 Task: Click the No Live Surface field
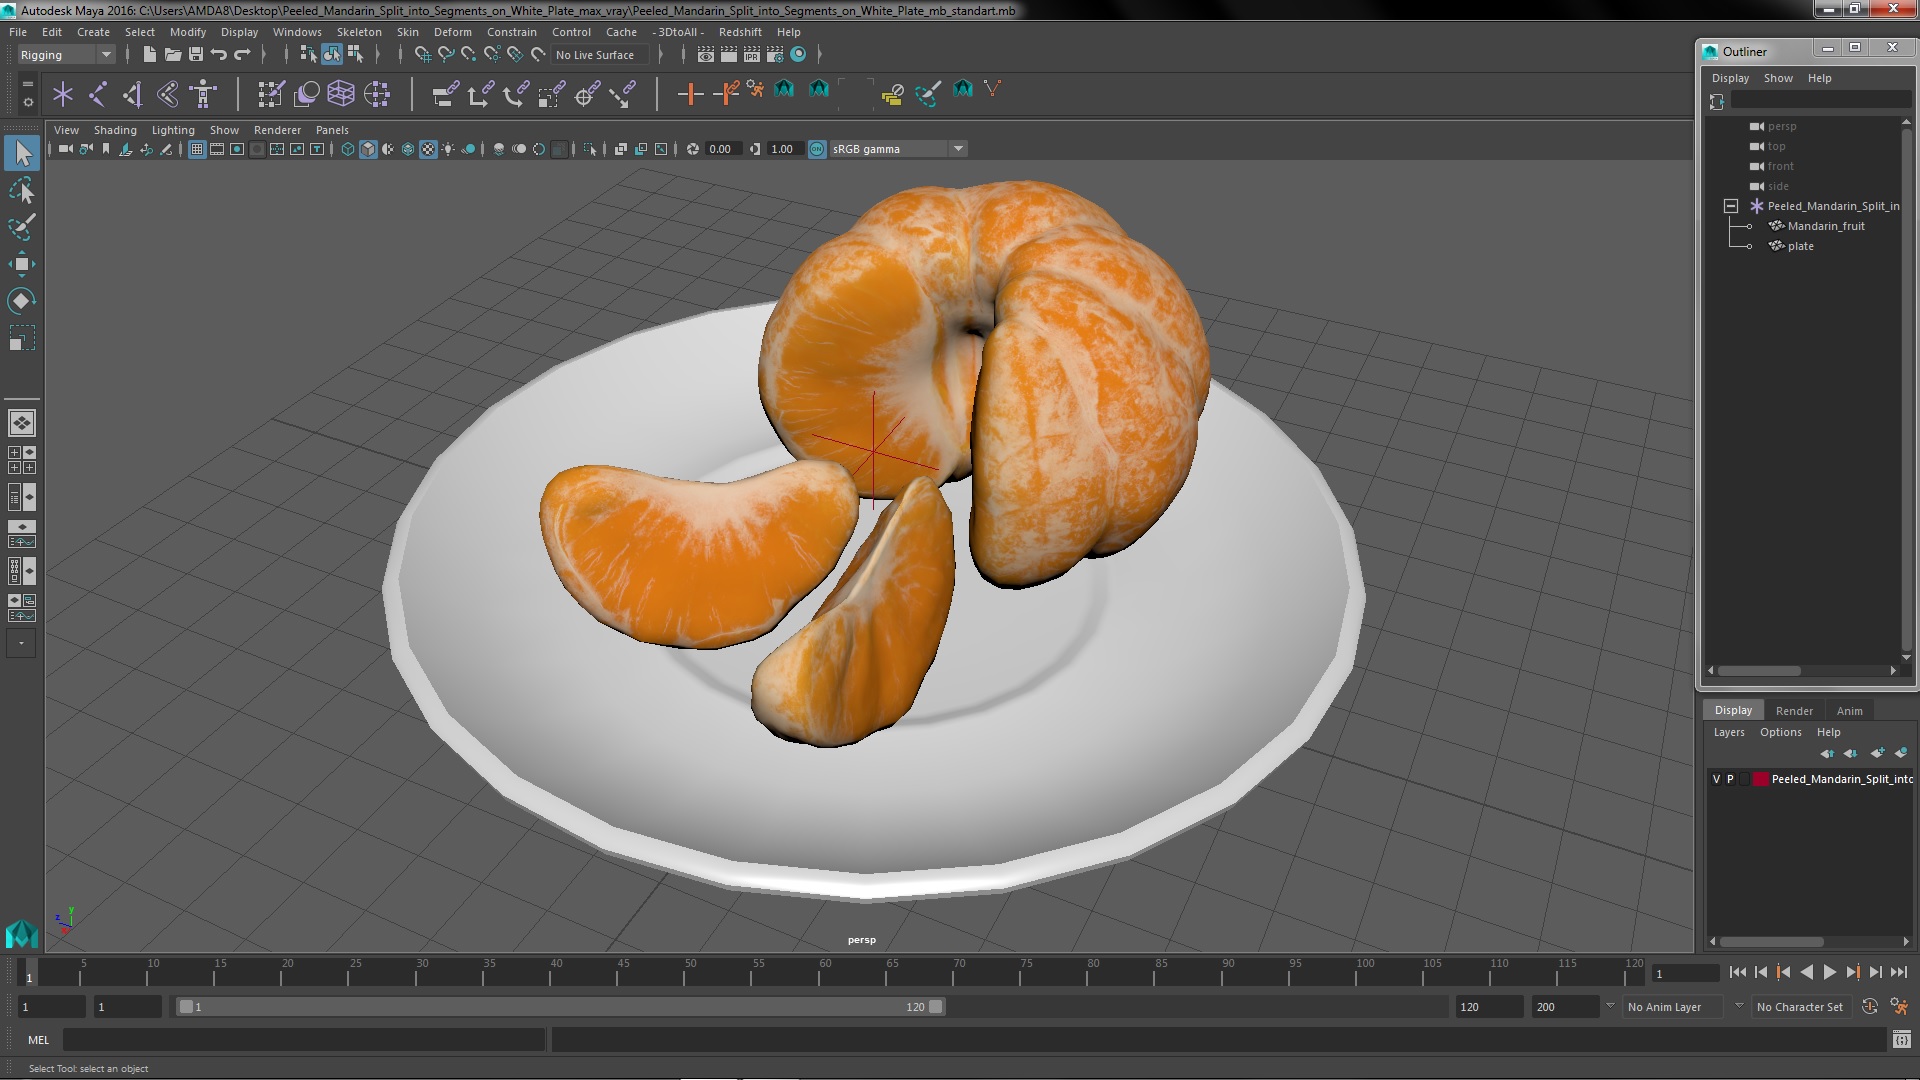[x=598, y=55]
